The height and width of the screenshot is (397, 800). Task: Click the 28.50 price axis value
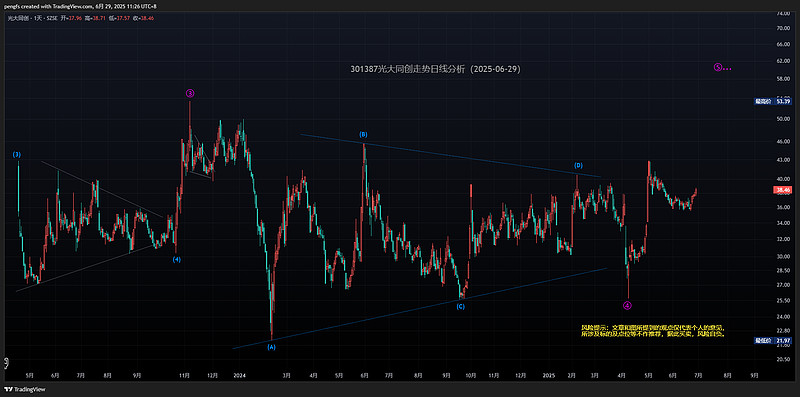783,270
